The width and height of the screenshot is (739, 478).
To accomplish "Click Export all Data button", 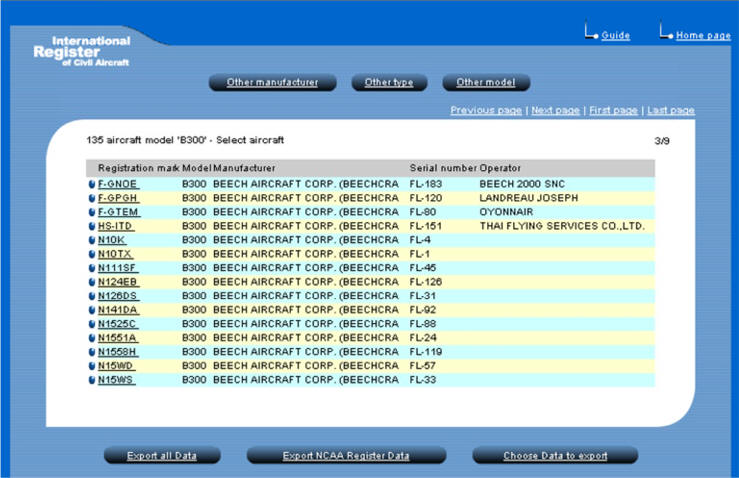I will (x=162, y=456).
